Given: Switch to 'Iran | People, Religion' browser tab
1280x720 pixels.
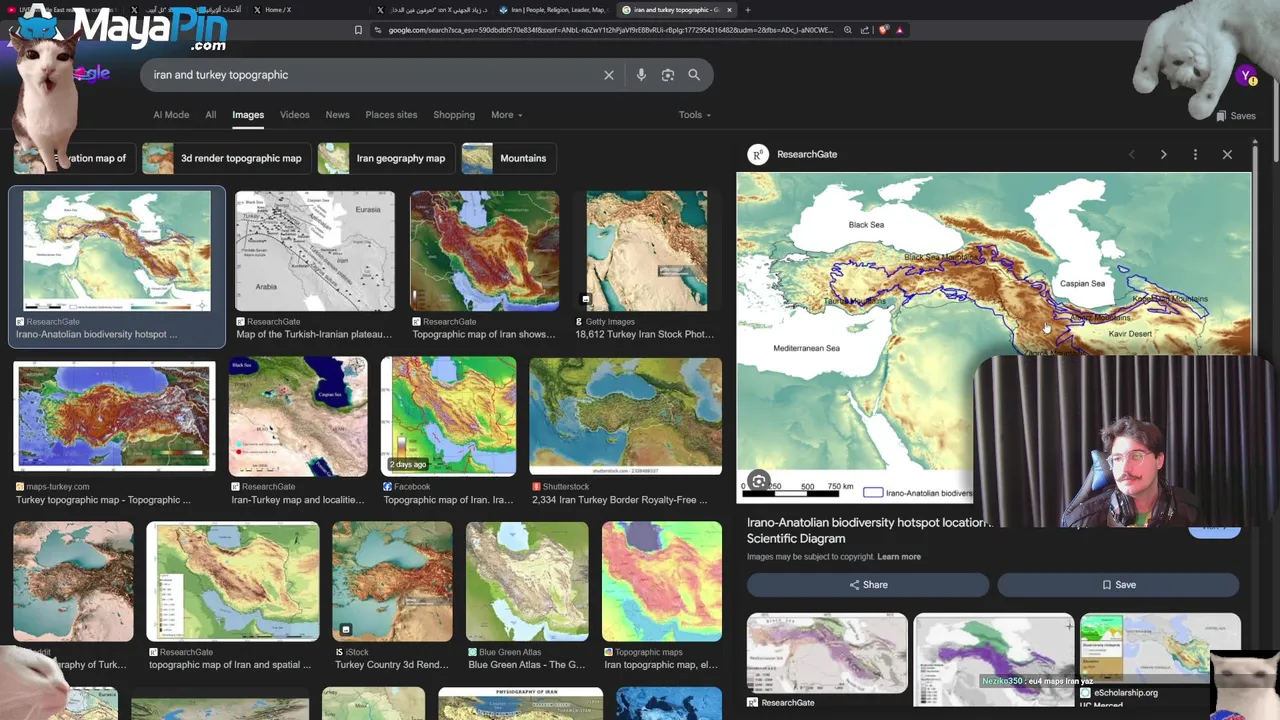Looking at the screenshot, I should 553,10.
